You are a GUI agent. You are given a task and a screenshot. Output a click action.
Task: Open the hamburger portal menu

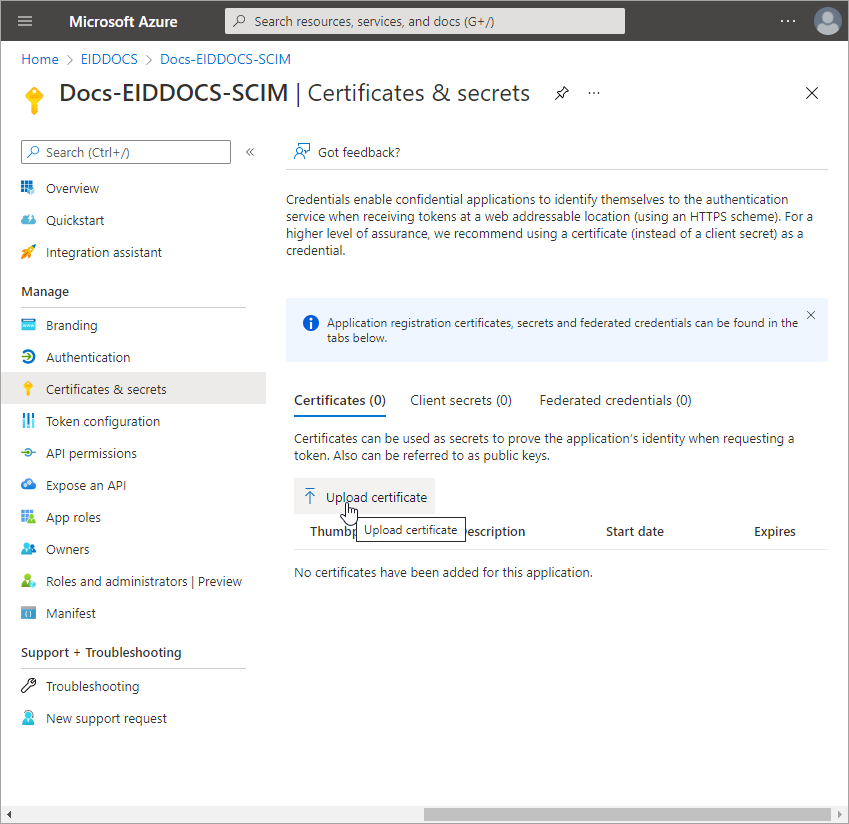pyautogui.click(x=25, y=21)
